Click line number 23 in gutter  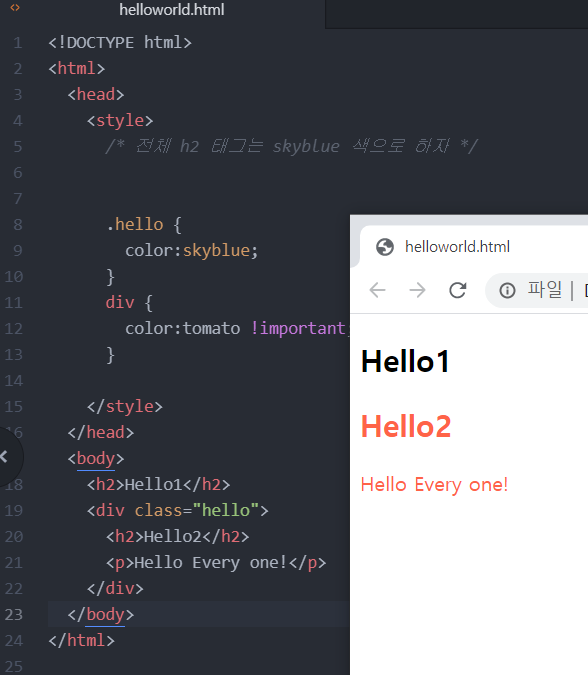(13, 615)
